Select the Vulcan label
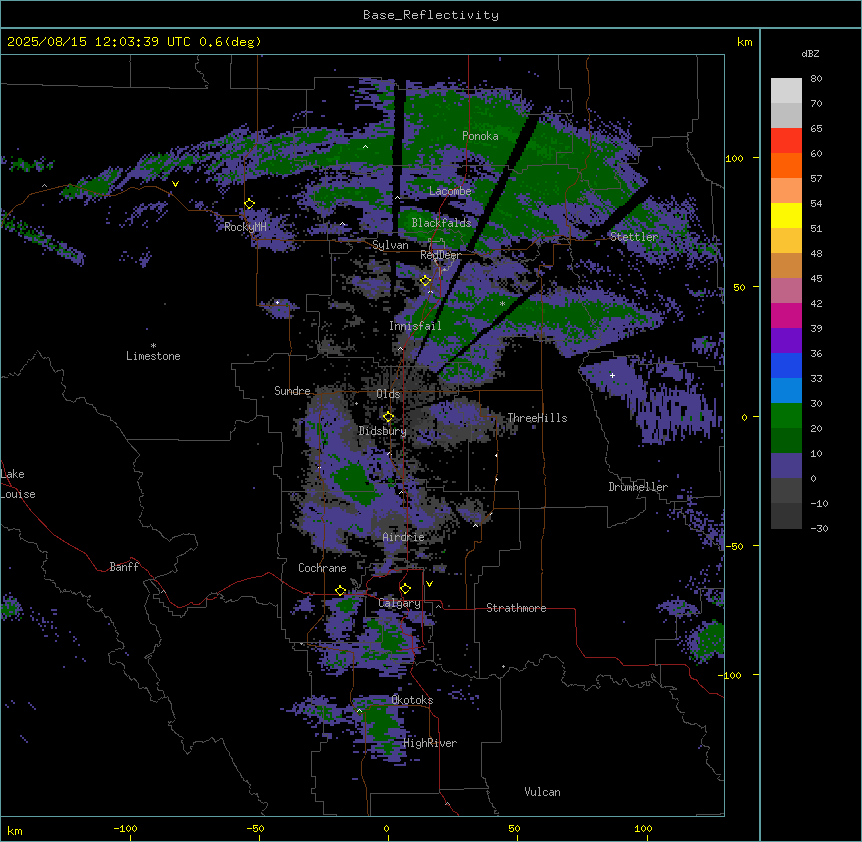 tap(543, 792)
